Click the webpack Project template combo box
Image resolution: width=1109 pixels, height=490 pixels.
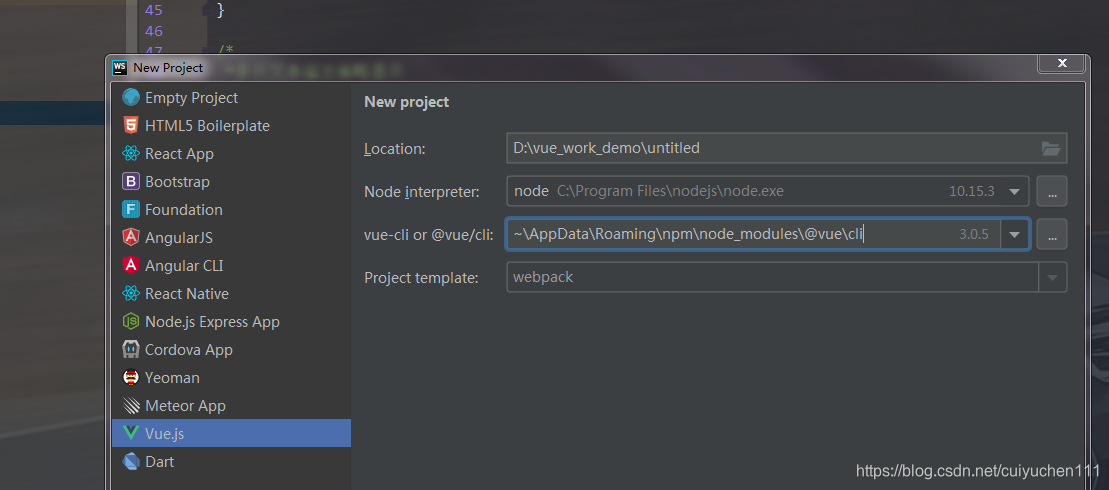click(x=786, y=277)
